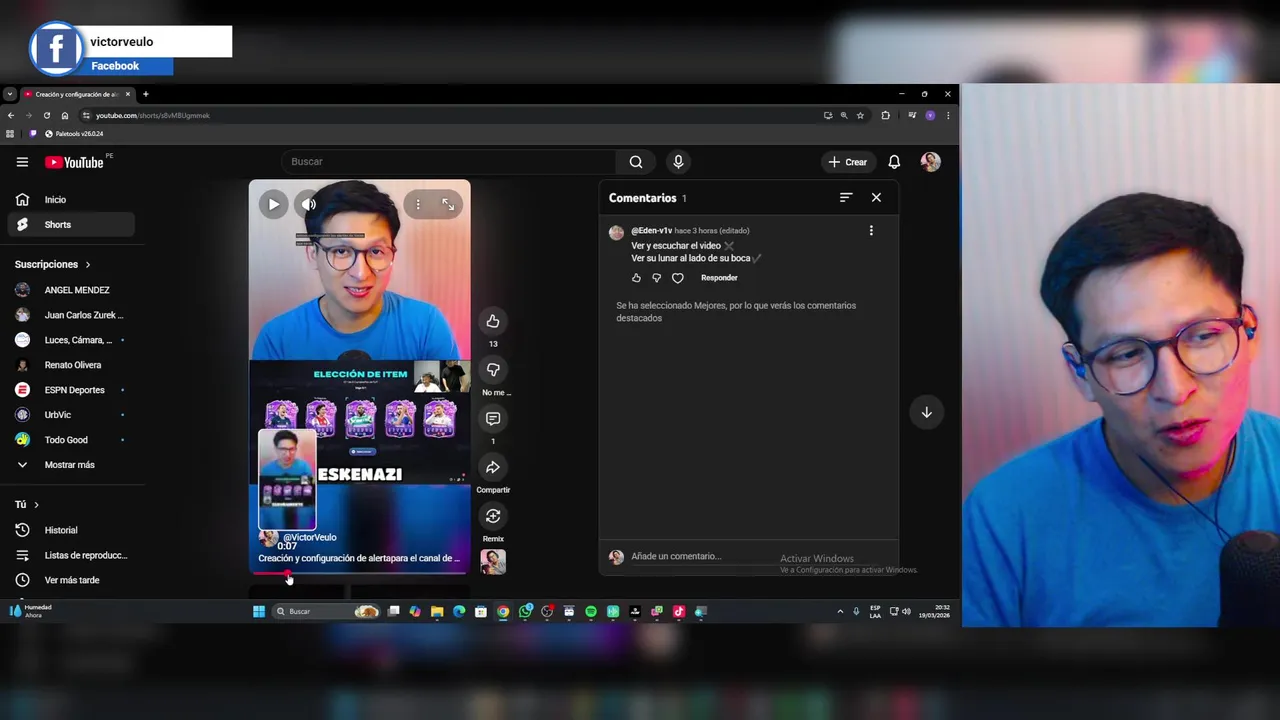Go to Inicio in the sidebar
Image resolution: width=1280 pixels, height=720 pixels.
(70, 200)
